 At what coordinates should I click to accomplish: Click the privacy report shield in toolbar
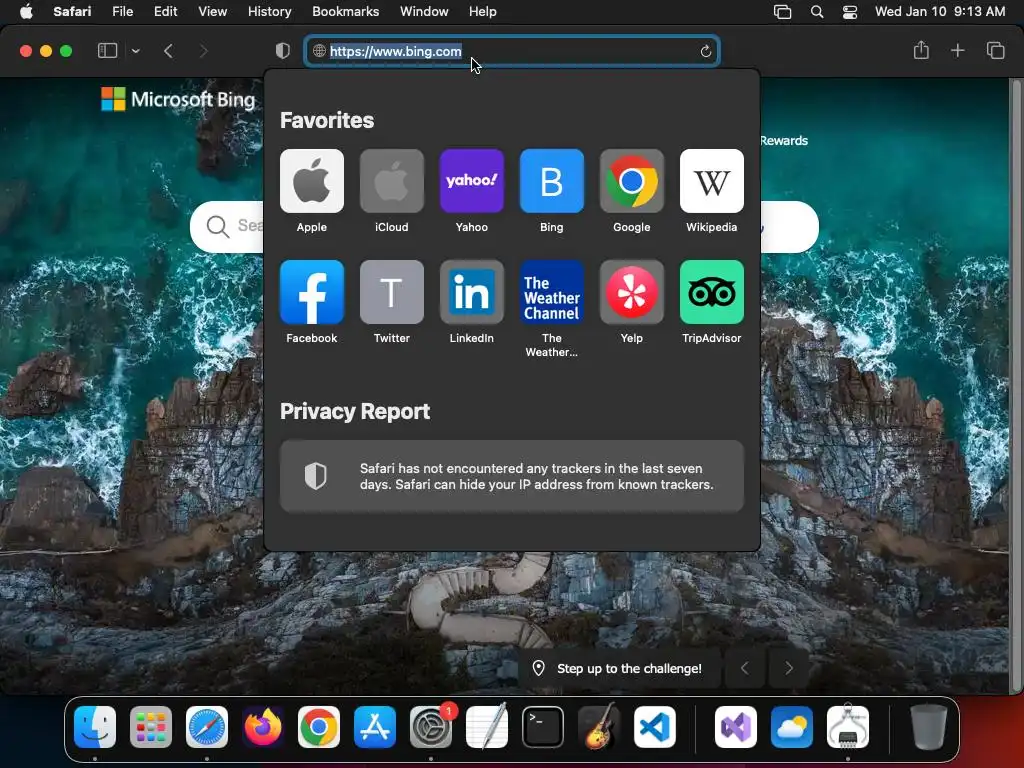[282, 51]
